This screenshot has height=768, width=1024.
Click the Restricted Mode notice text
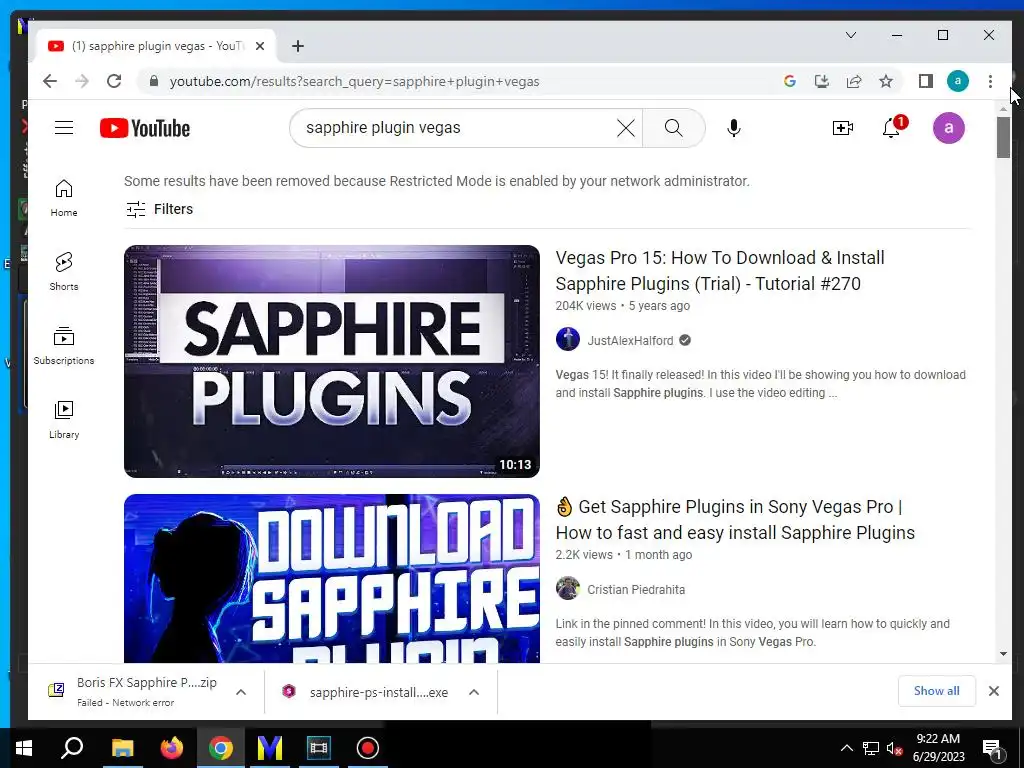click(437, 181)
